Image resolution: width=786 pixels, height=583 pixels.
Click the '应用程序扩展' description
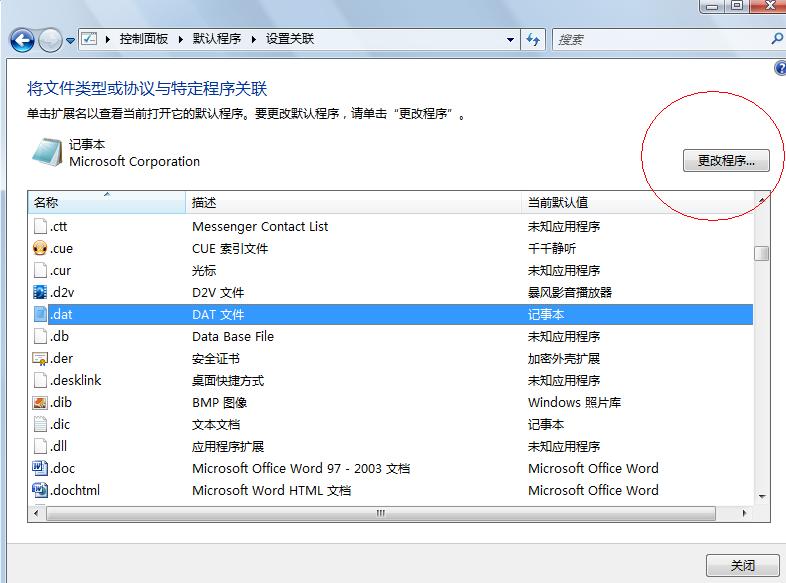tap(228, 446)
